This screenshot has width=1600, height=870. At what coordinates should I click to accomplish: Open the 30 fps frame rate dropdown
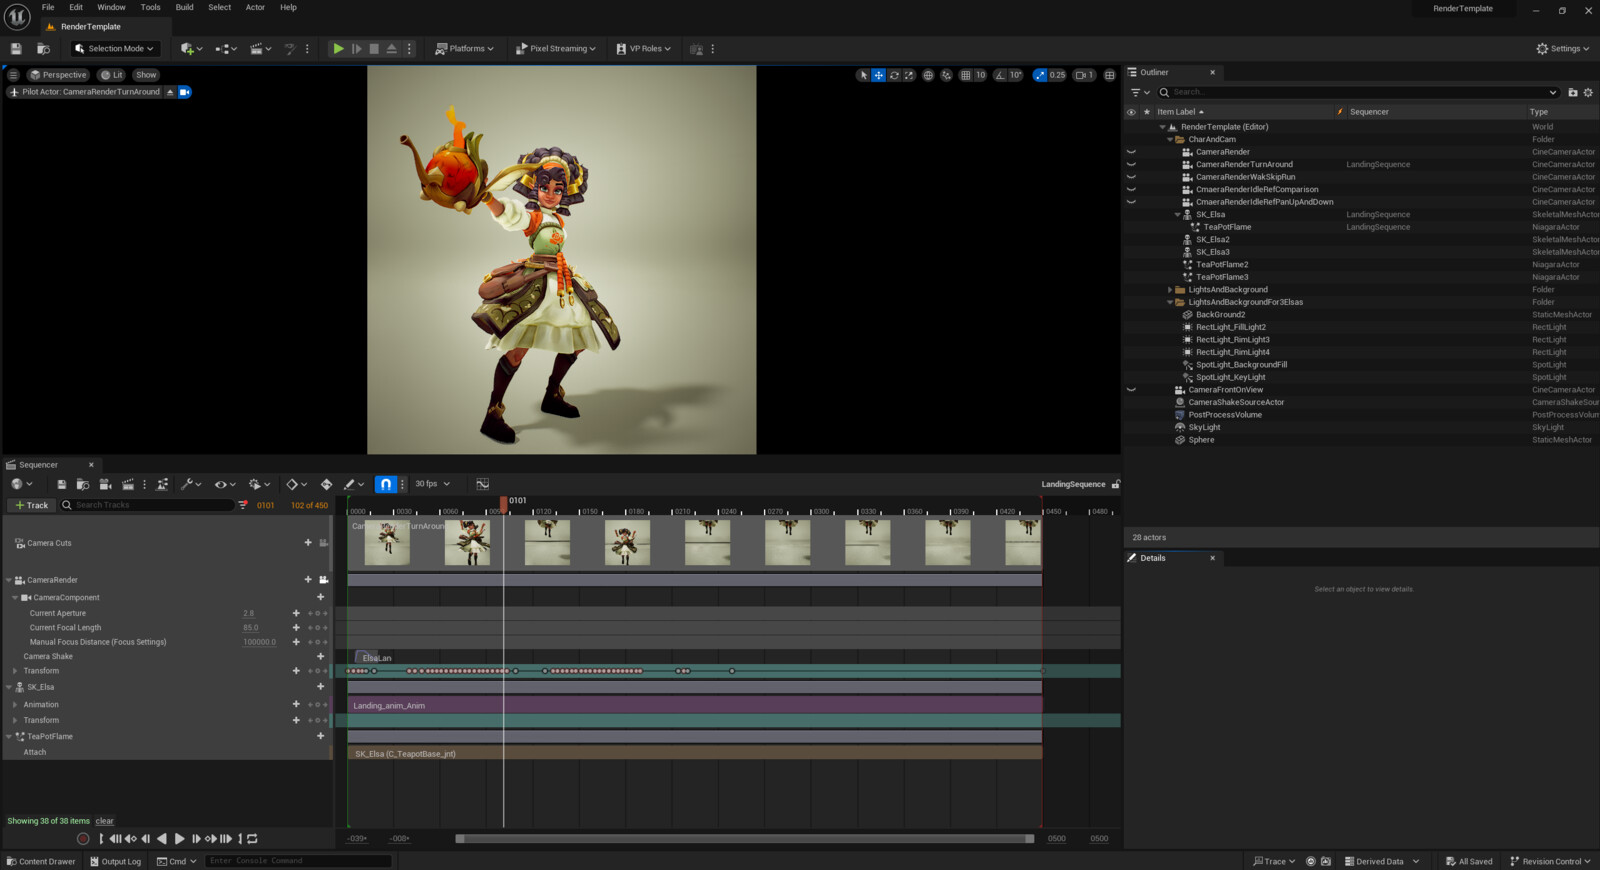(433, 484)
